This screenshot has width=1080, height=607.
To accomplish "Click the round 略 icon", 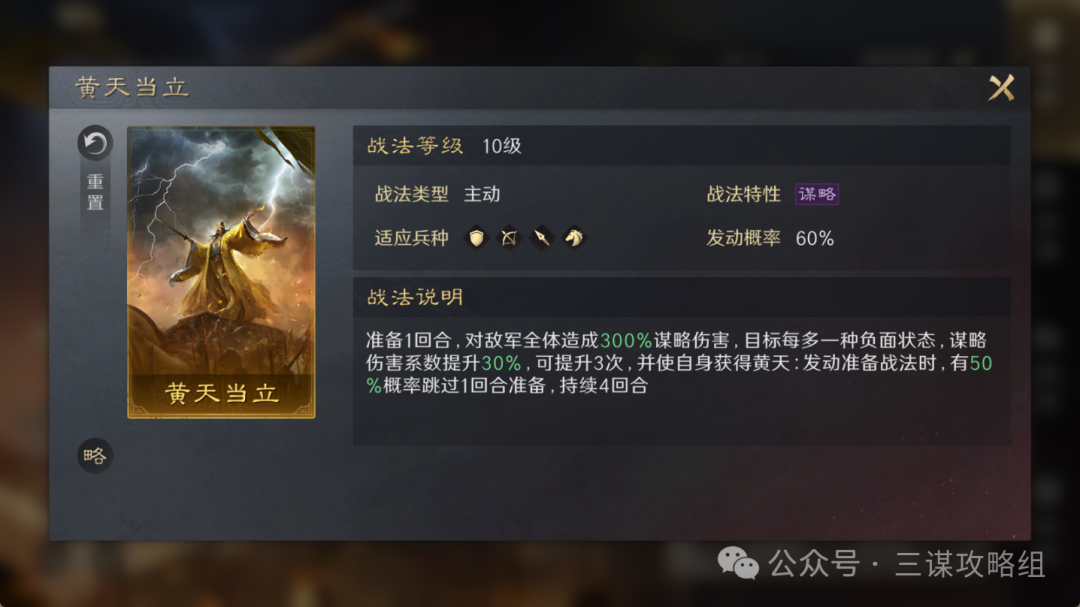I will point(95,455).
